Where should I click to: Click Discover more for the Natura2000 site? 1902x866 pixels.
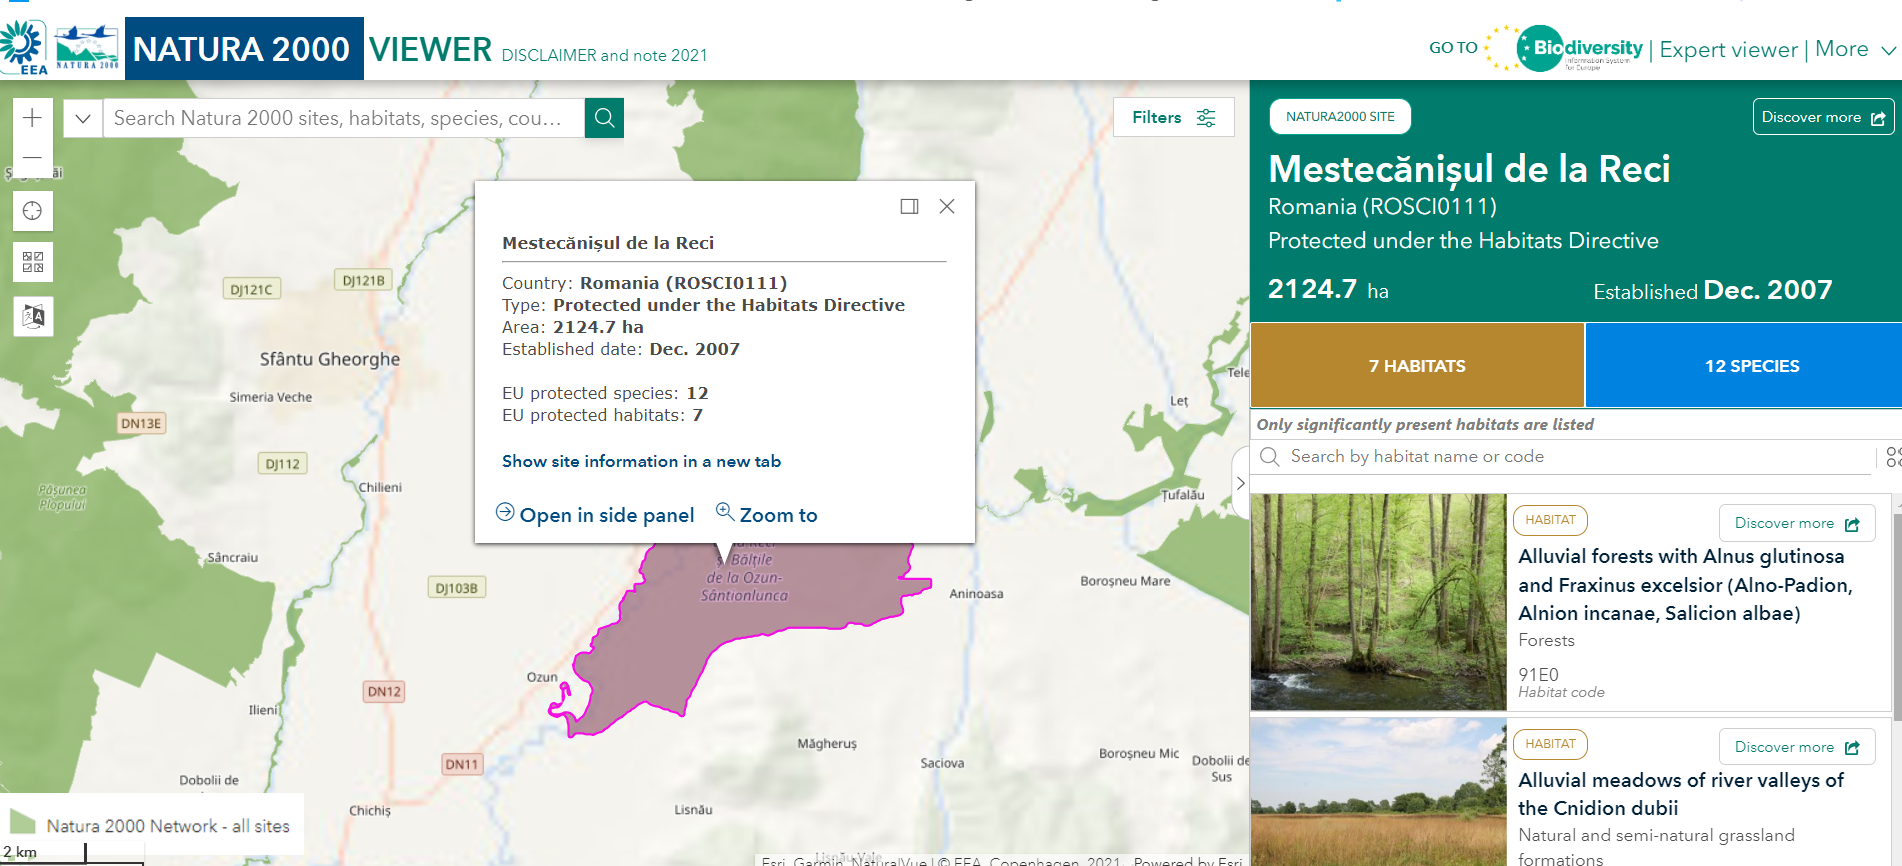(1822, 117)
